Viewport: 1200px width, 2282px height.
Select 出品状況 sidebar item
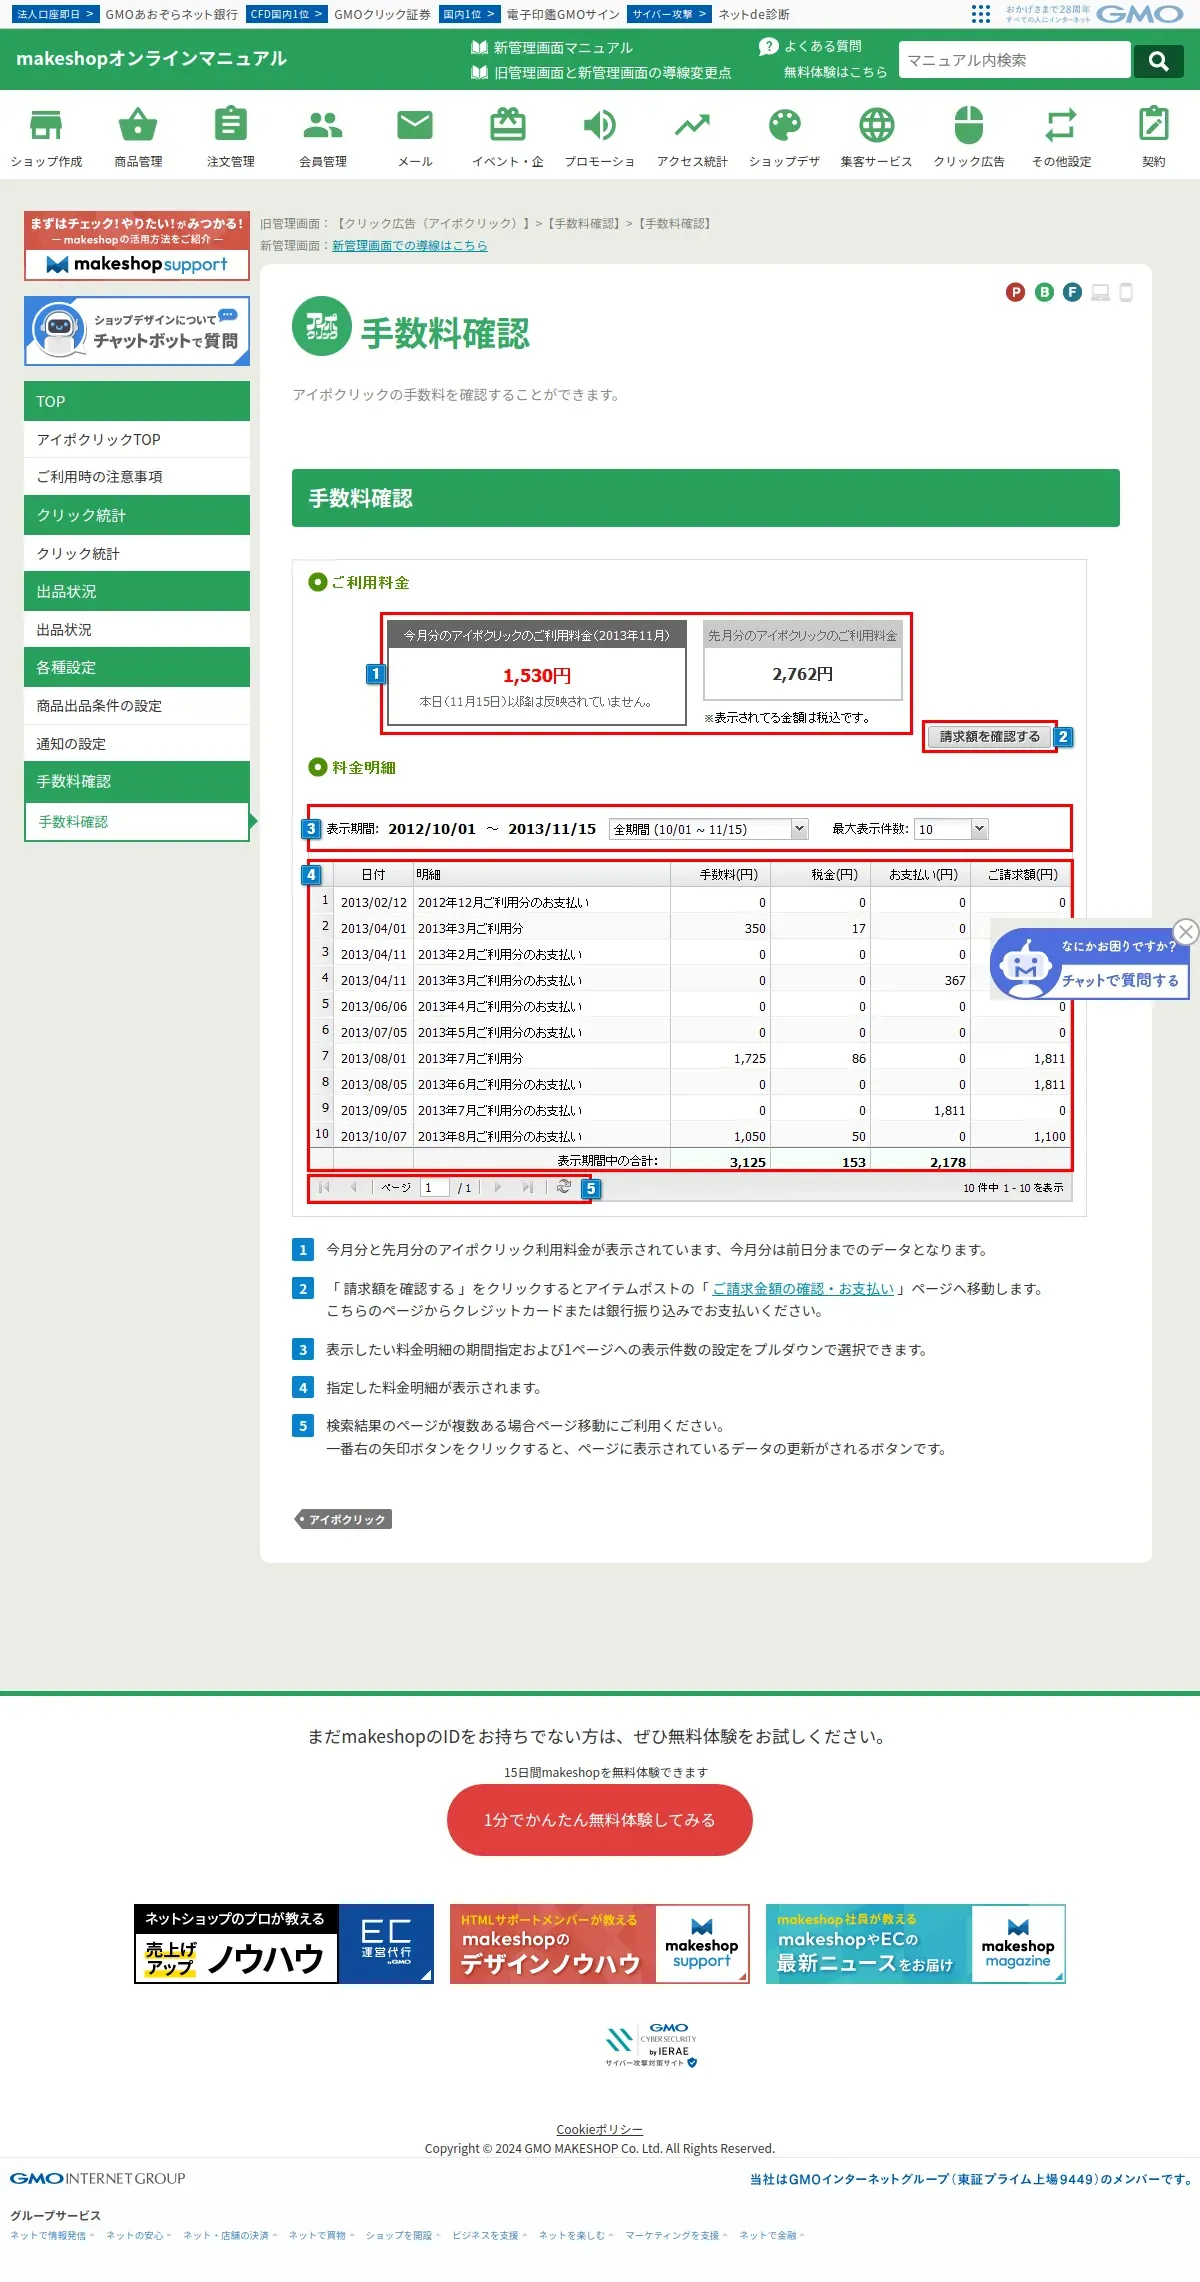137,630
